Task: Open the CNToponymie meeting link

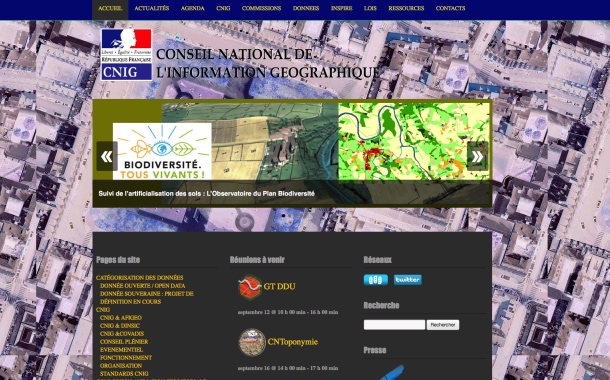Action: [x=293, y=342]
